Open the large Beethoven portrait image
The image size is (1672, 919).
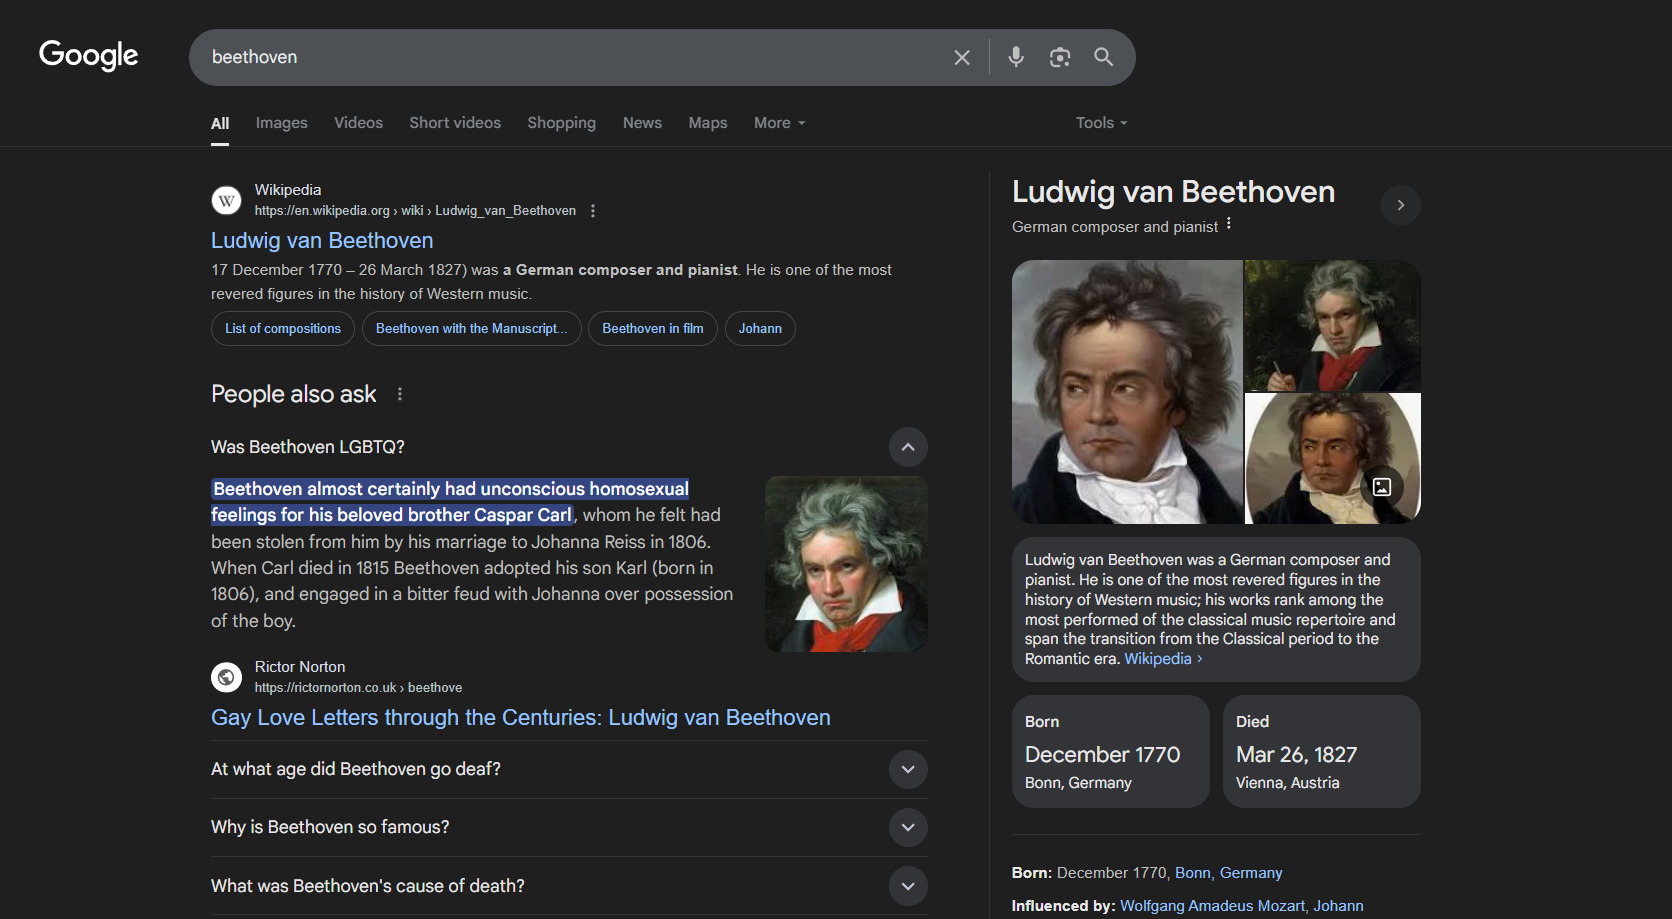(1127, 392)
